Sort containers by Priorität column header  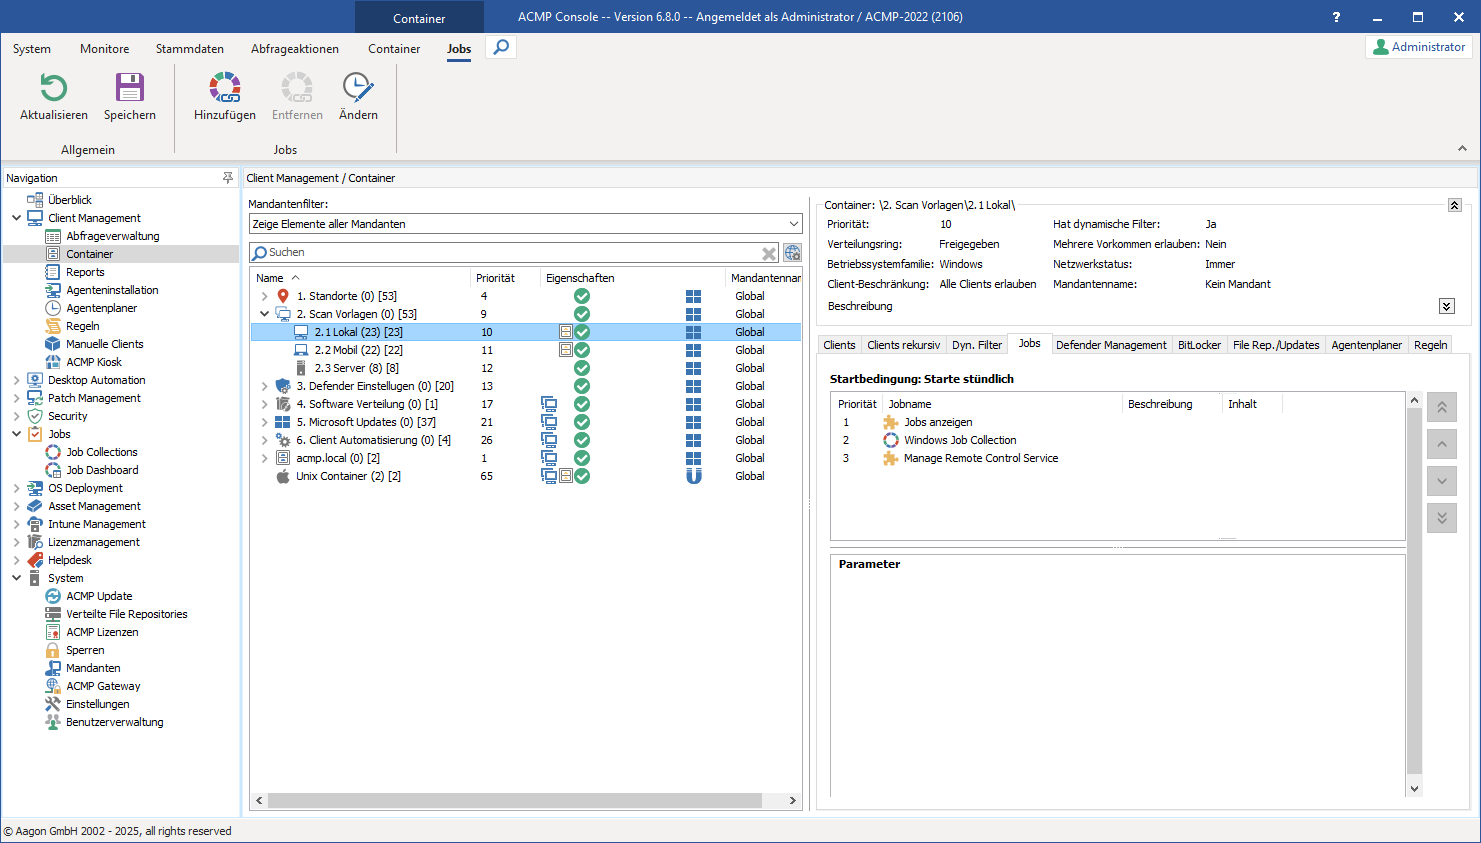click(495, 278)
